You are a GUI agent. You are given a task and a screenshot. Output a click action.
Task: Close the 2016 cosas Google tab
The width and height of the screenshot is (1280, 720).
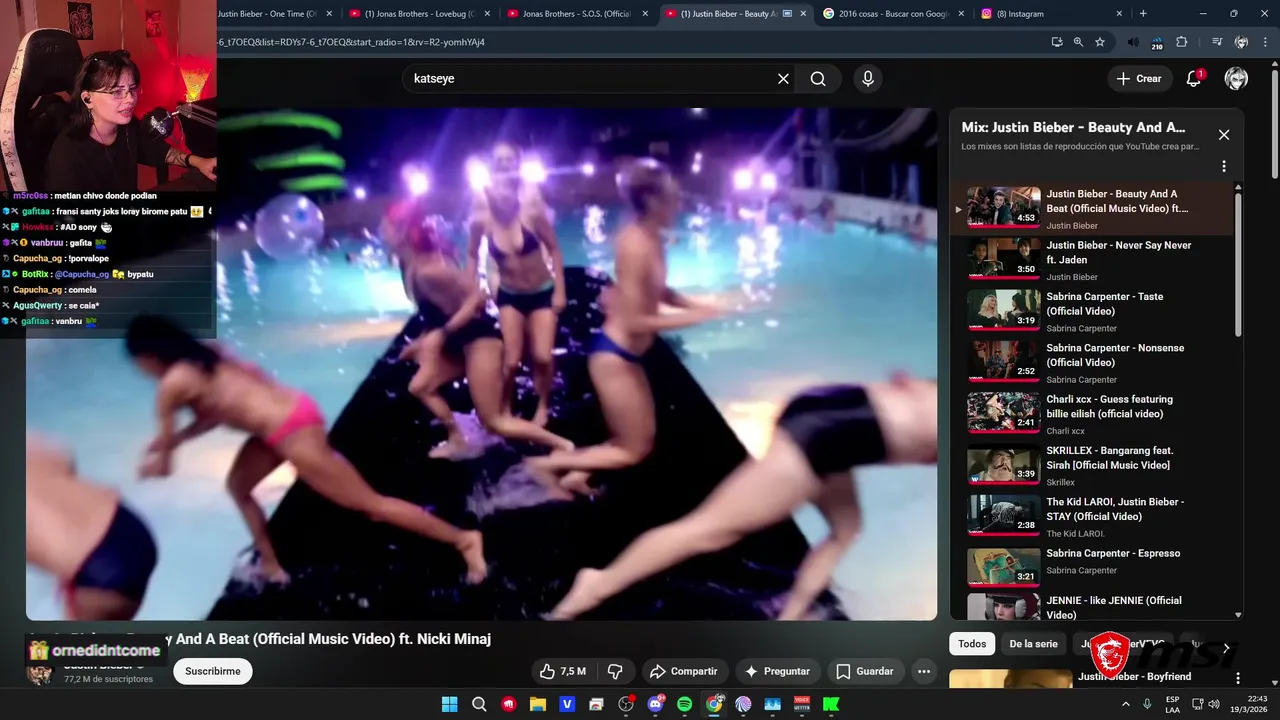960,14
